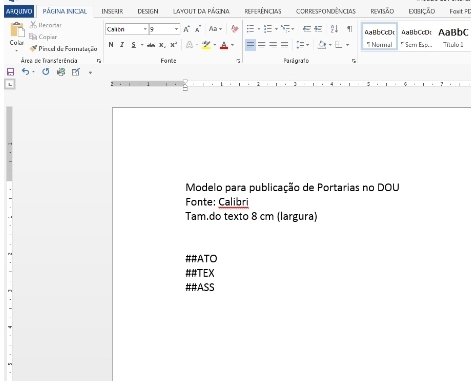Increase font size with grow button
This screenshot has height=381, width=471.
click(x=186, y=29)
